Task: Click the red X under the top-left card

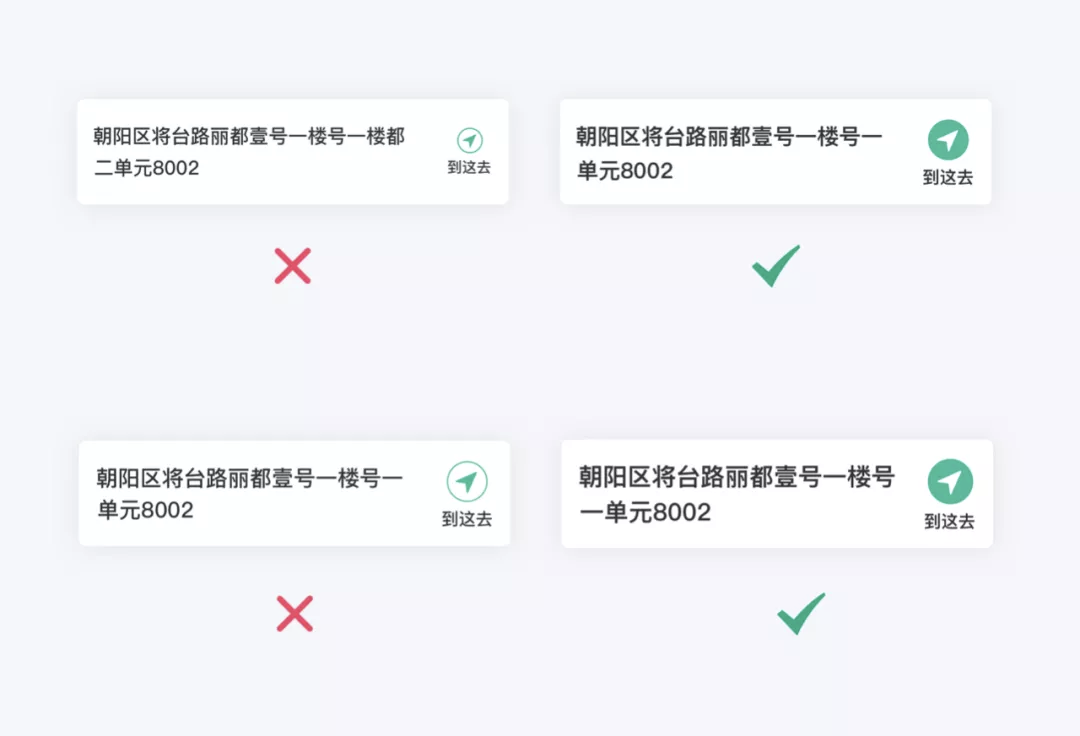Action: [x=293, y=266]
